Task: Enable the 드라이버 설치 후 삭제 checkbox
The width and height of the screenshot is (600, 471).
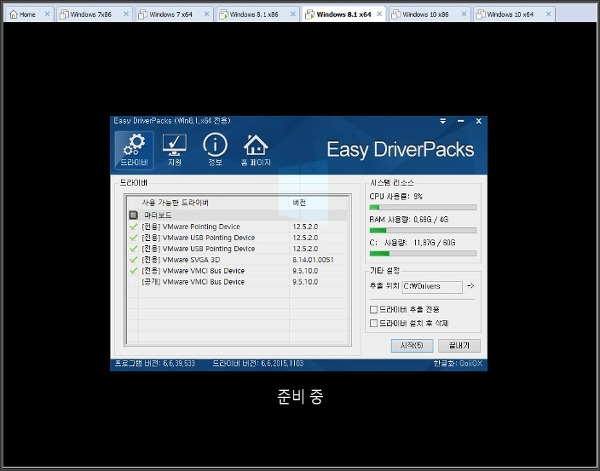Action: [x=374, y=323]
